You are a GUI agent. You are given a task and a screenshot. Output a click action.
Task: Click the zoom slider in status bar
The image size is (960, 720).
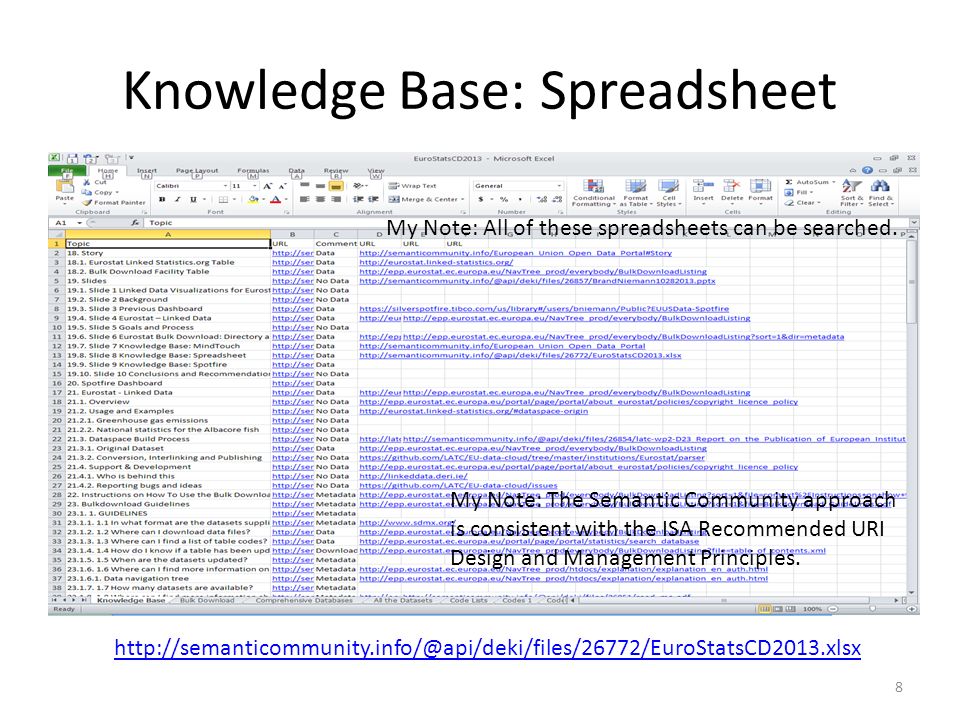872,609
